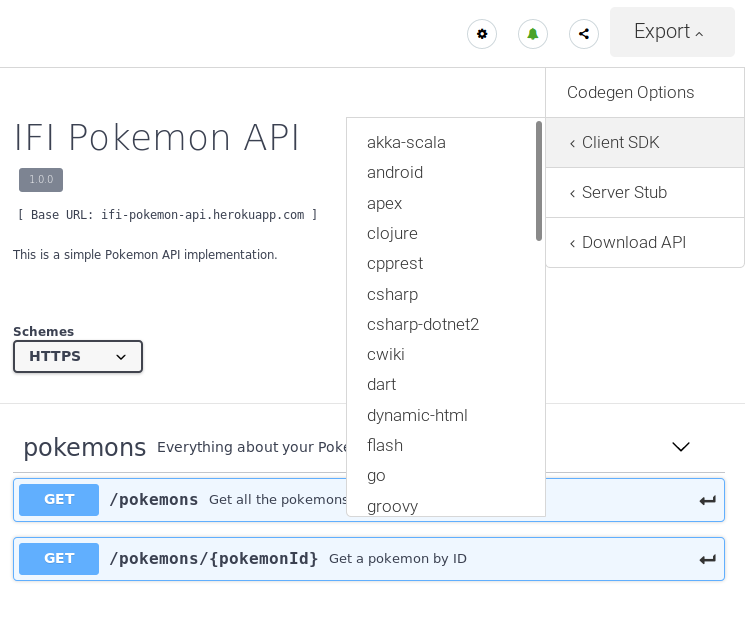Screen dimensions: 745x622
Task: Click the return arrow icon on /pokemons row
Action: (x=708, y=500)
